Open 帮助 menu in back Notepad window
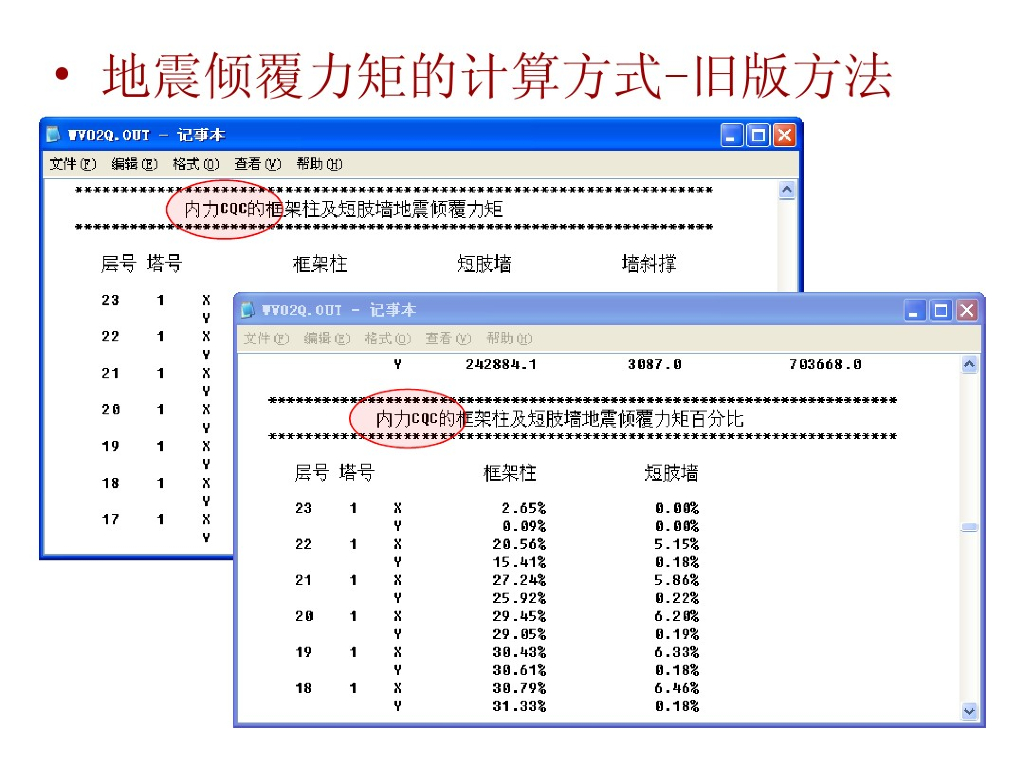1024x768 pixels. 319,164
